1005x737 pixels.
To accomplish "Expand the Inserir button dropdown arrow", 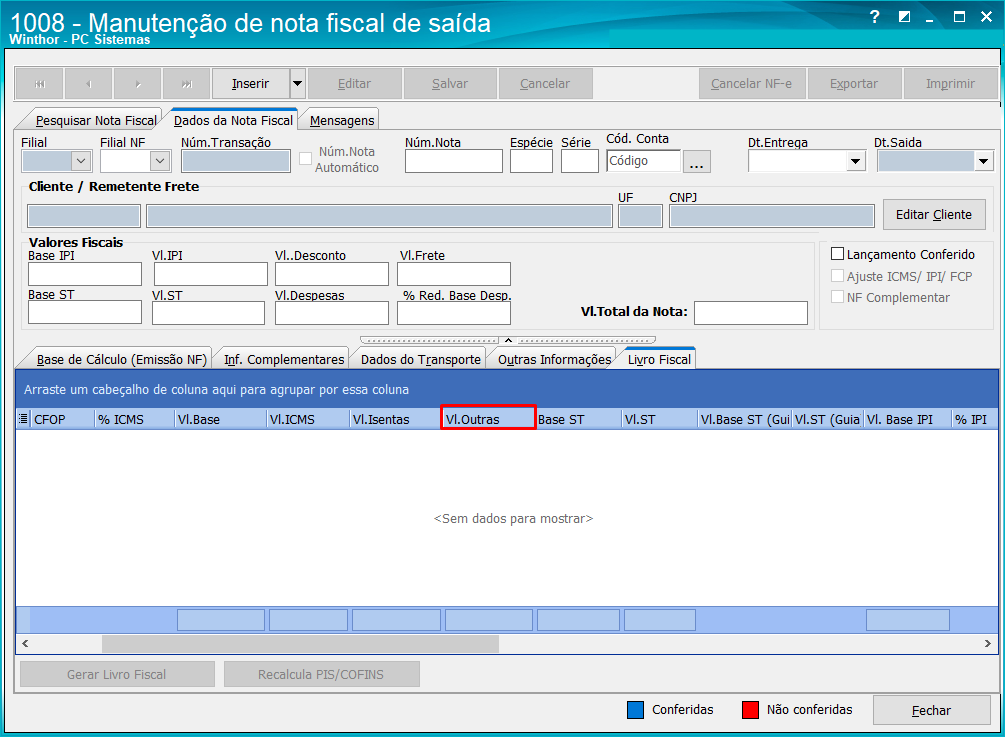I will (297, 84).
